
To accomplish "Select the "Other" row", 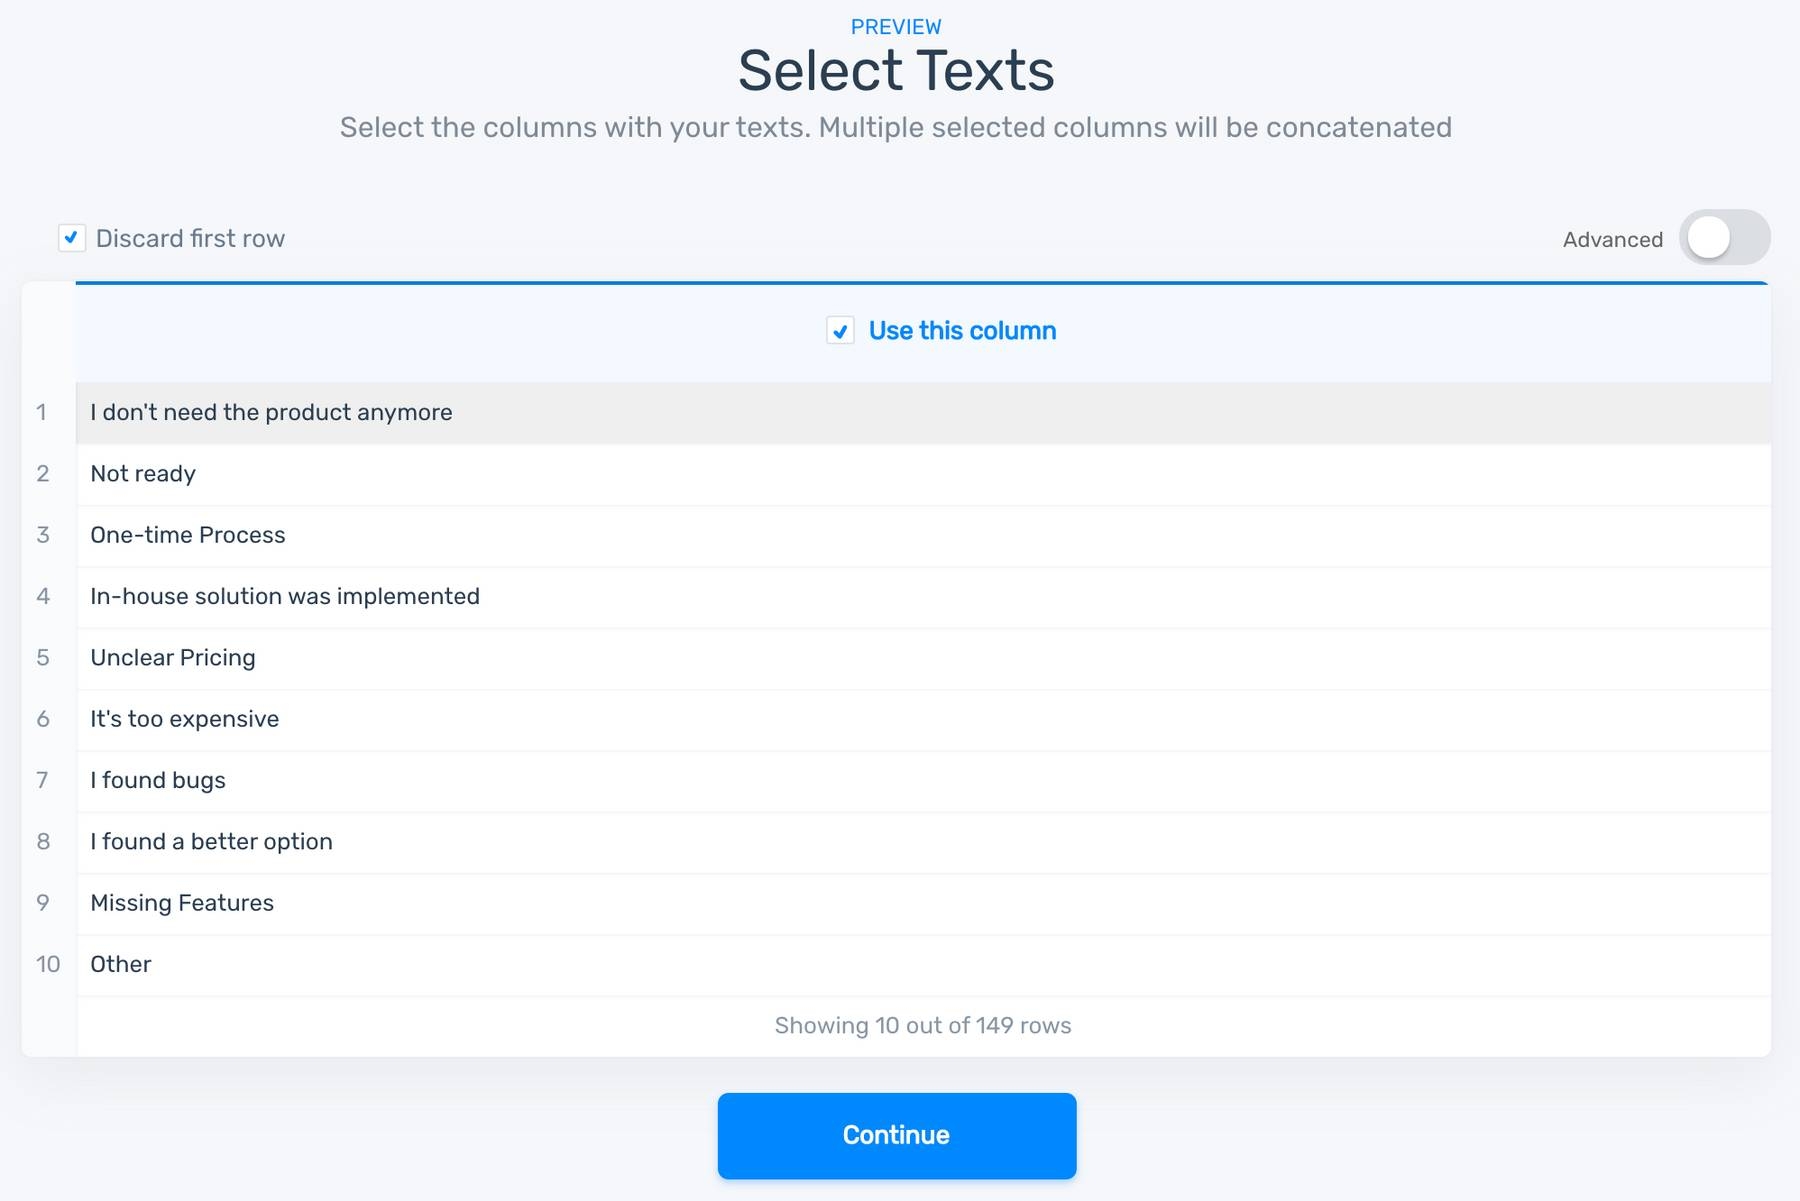I will point(121,964).
